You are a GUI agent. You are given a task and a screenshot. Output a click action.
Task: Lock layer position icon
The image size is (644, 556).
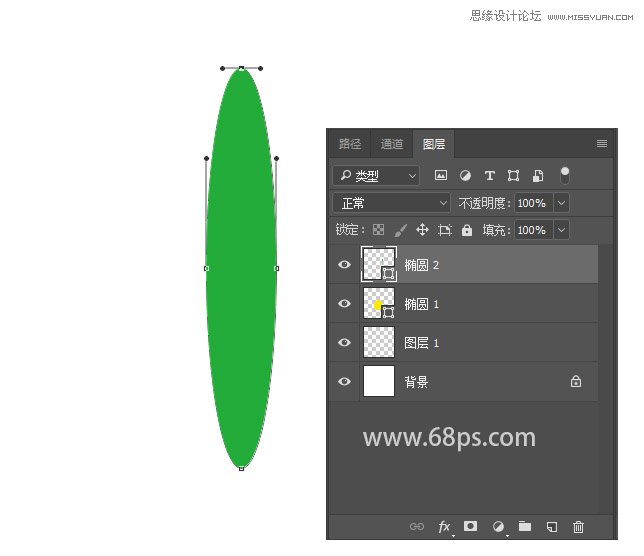422,230
